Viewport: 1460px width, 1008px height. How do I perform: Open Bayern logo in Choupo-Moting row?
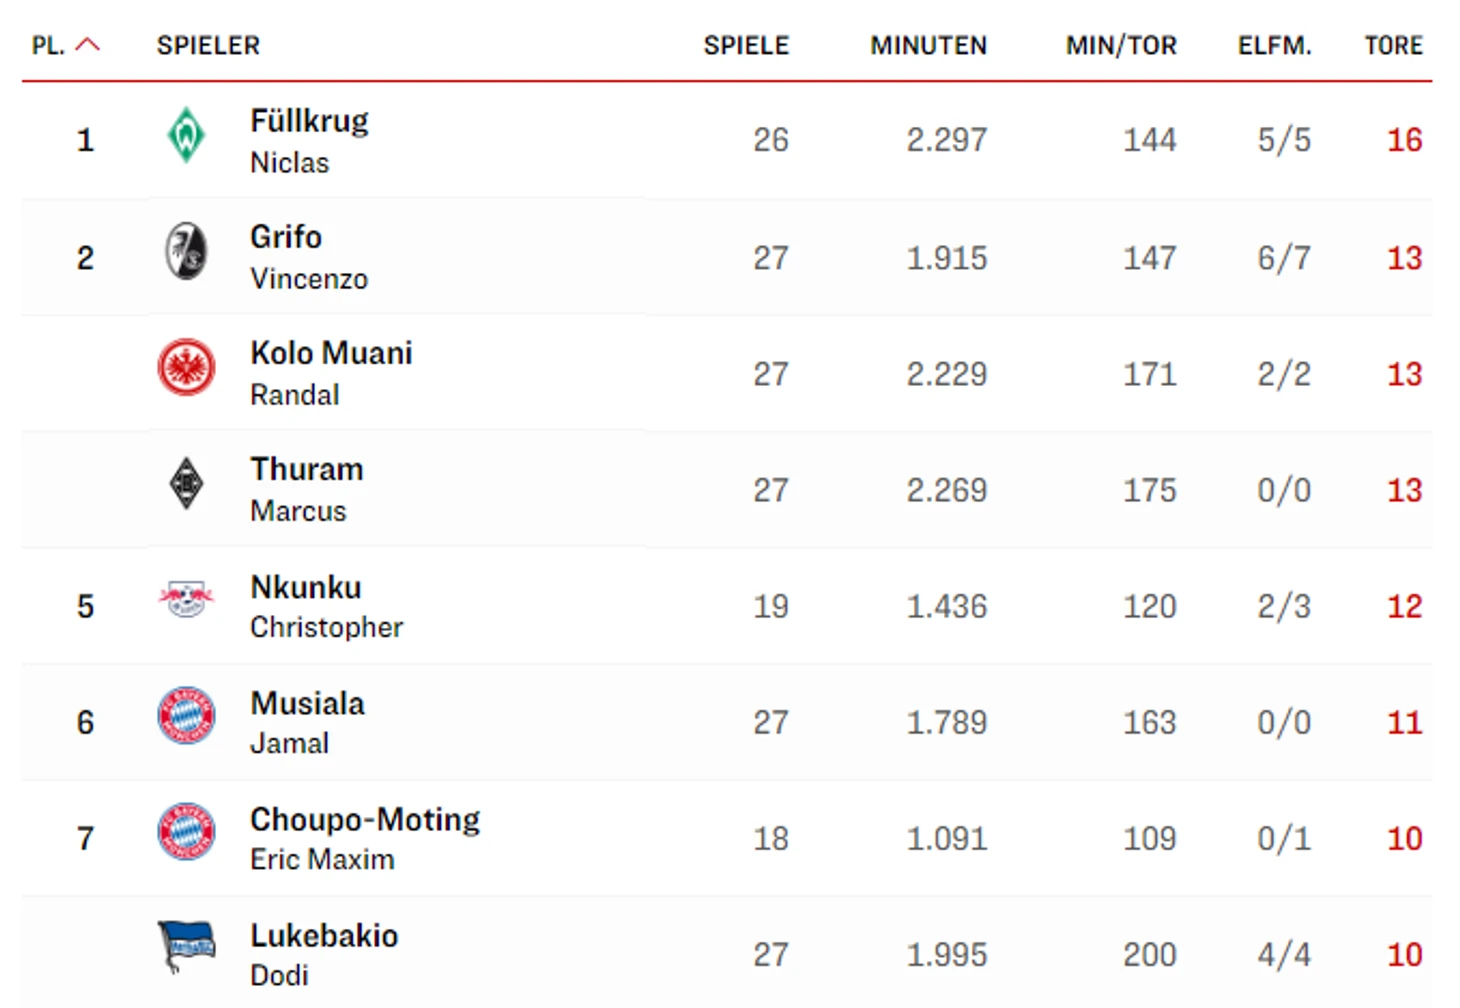(186, 832)
